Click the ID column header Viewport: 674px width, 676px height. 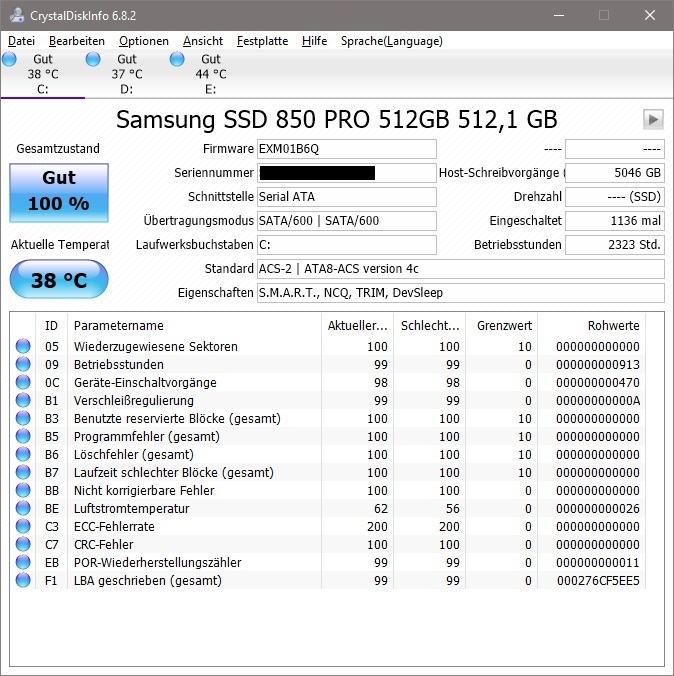click(x=51, y=325)
